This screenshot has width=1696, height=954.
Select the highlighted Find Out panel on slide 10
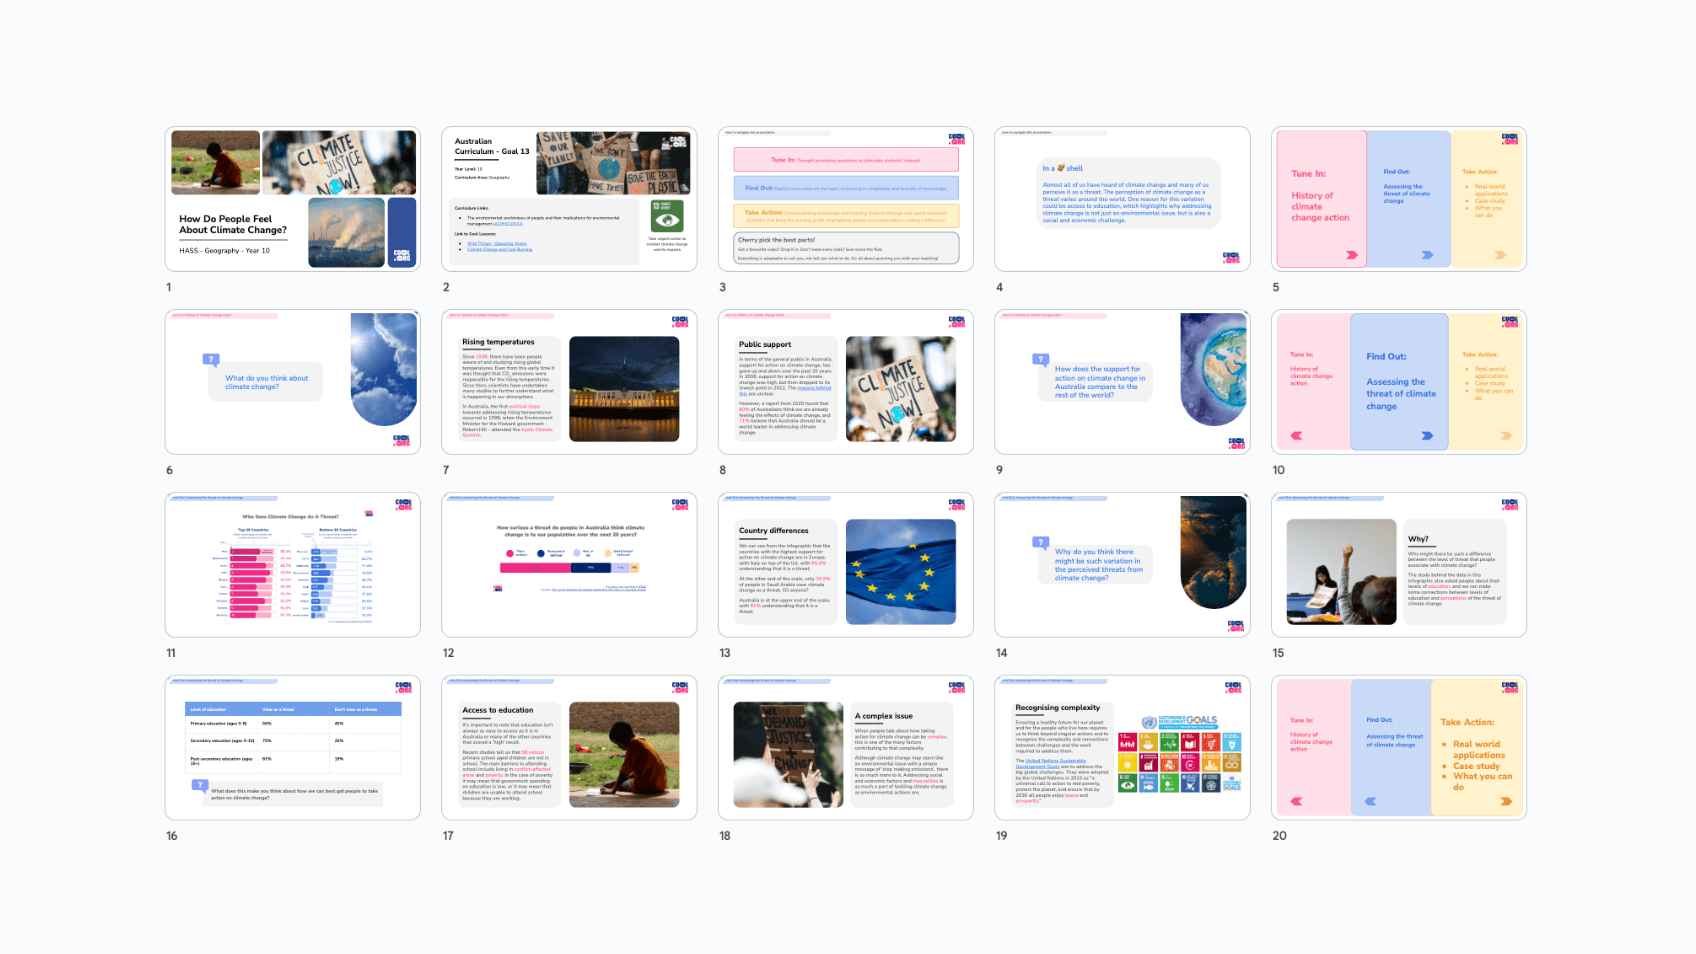[1400, 383]
